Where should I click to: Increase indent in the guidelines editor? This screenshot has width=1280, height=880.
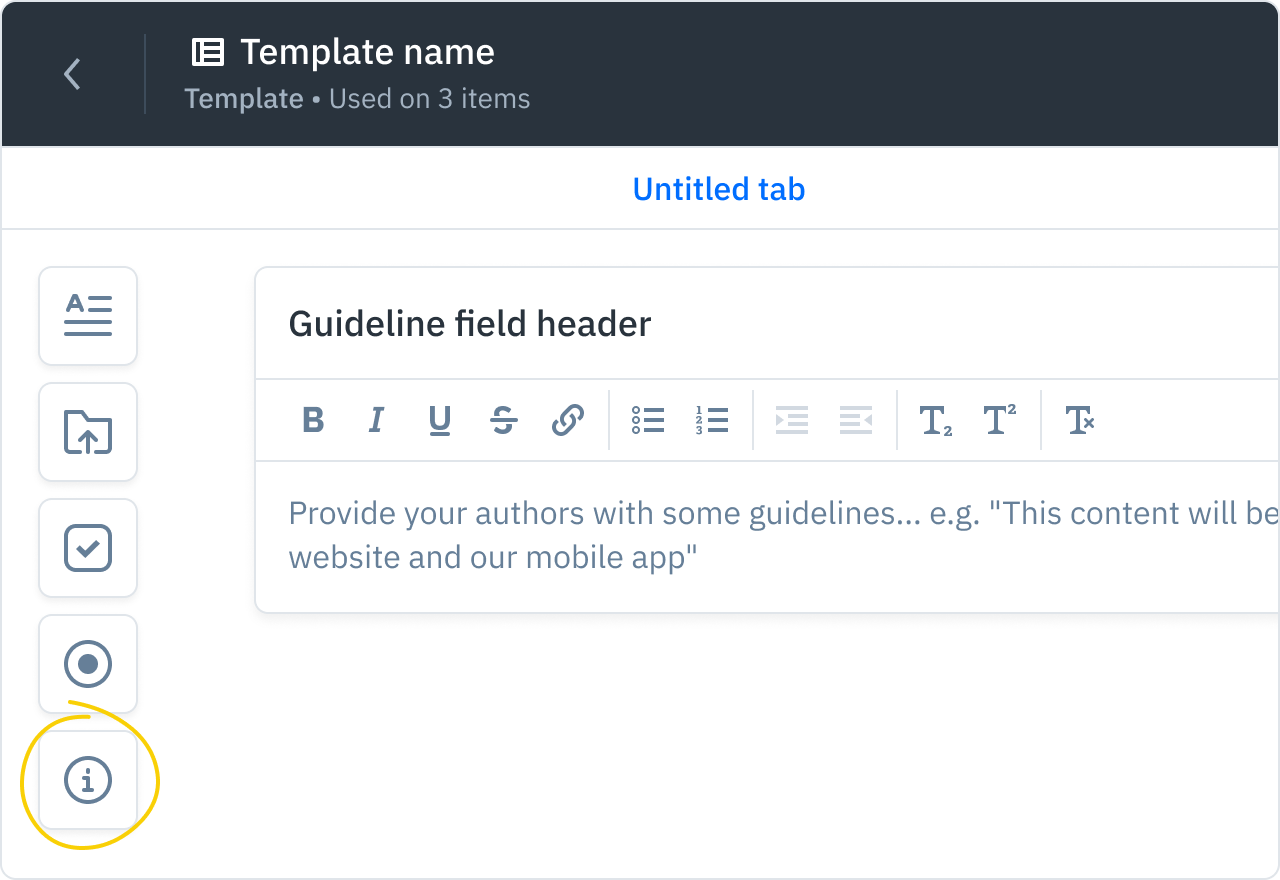pos(792,420)
